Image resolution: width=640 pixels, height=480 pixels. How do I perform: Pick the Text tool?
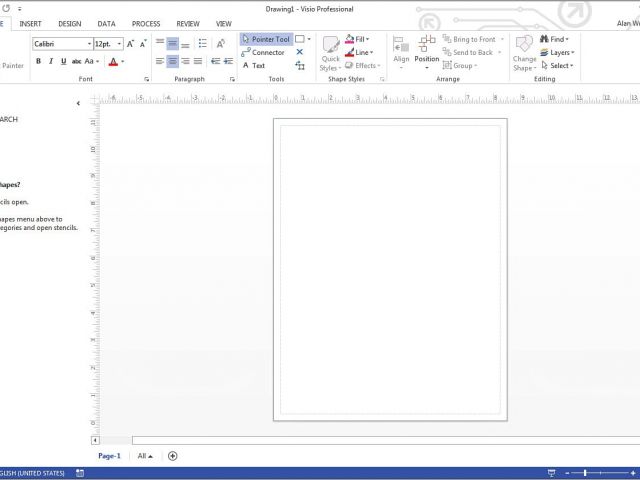(253, 66)
